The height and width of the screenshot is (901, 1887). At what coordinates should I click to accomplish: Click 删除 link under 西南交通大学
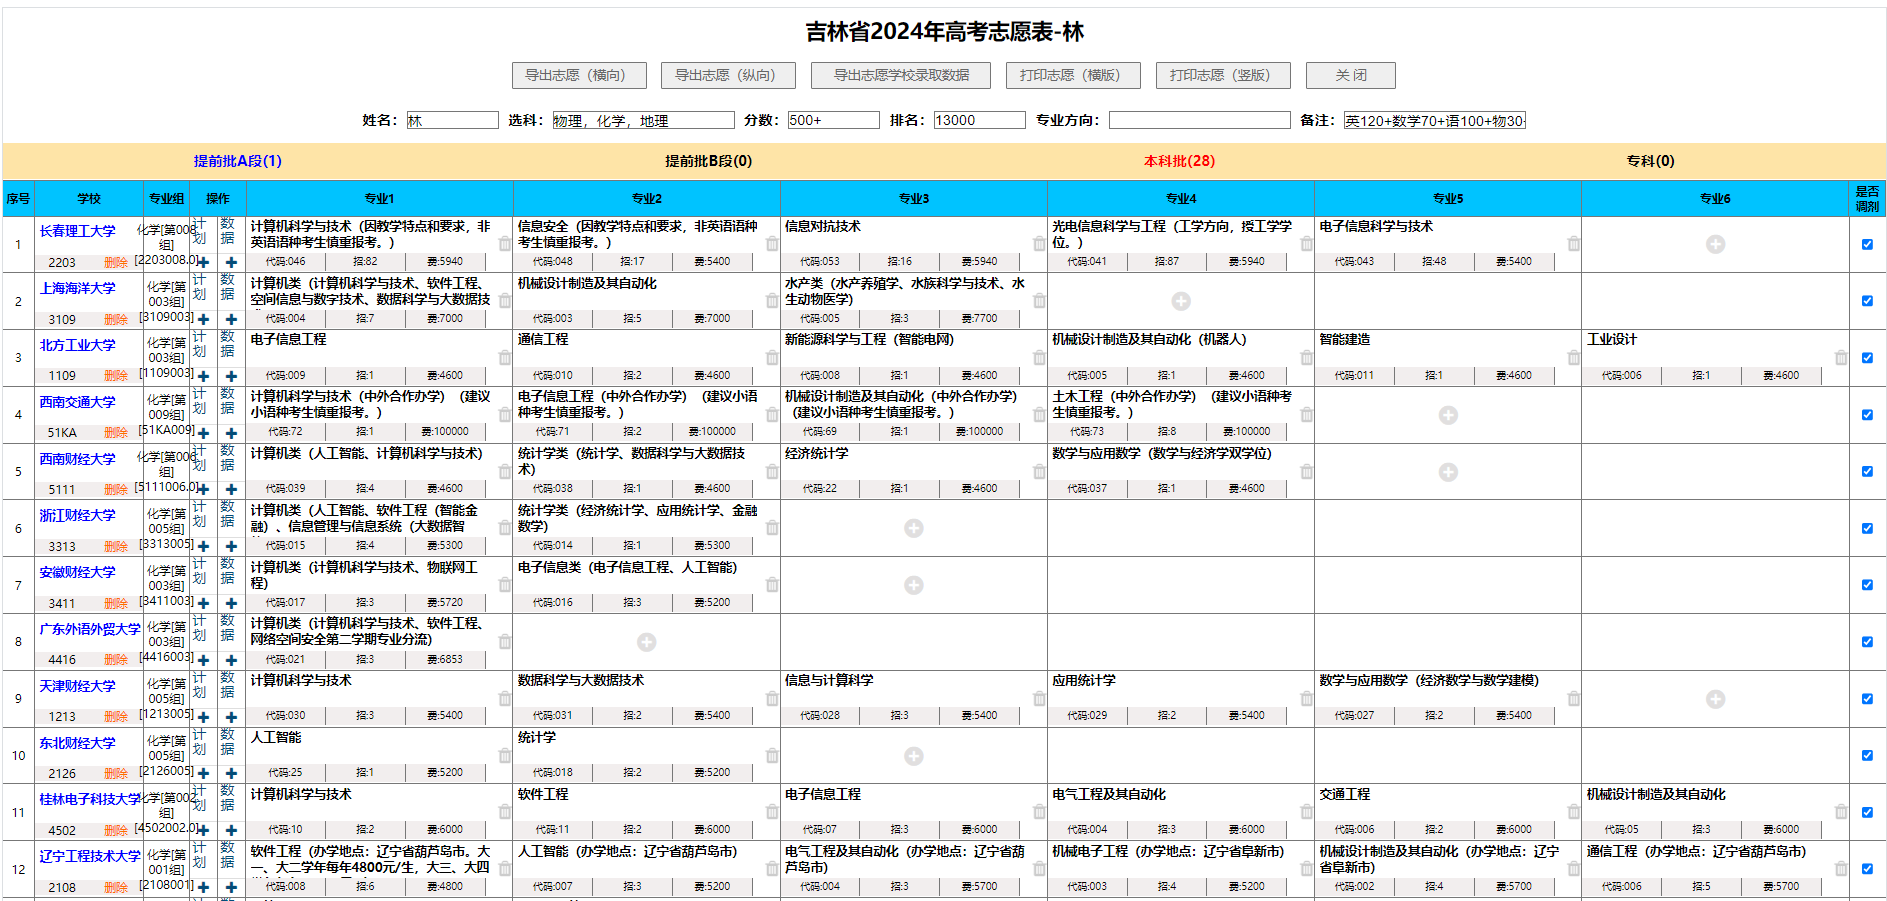pyautogui.click(x=116, y=433)
